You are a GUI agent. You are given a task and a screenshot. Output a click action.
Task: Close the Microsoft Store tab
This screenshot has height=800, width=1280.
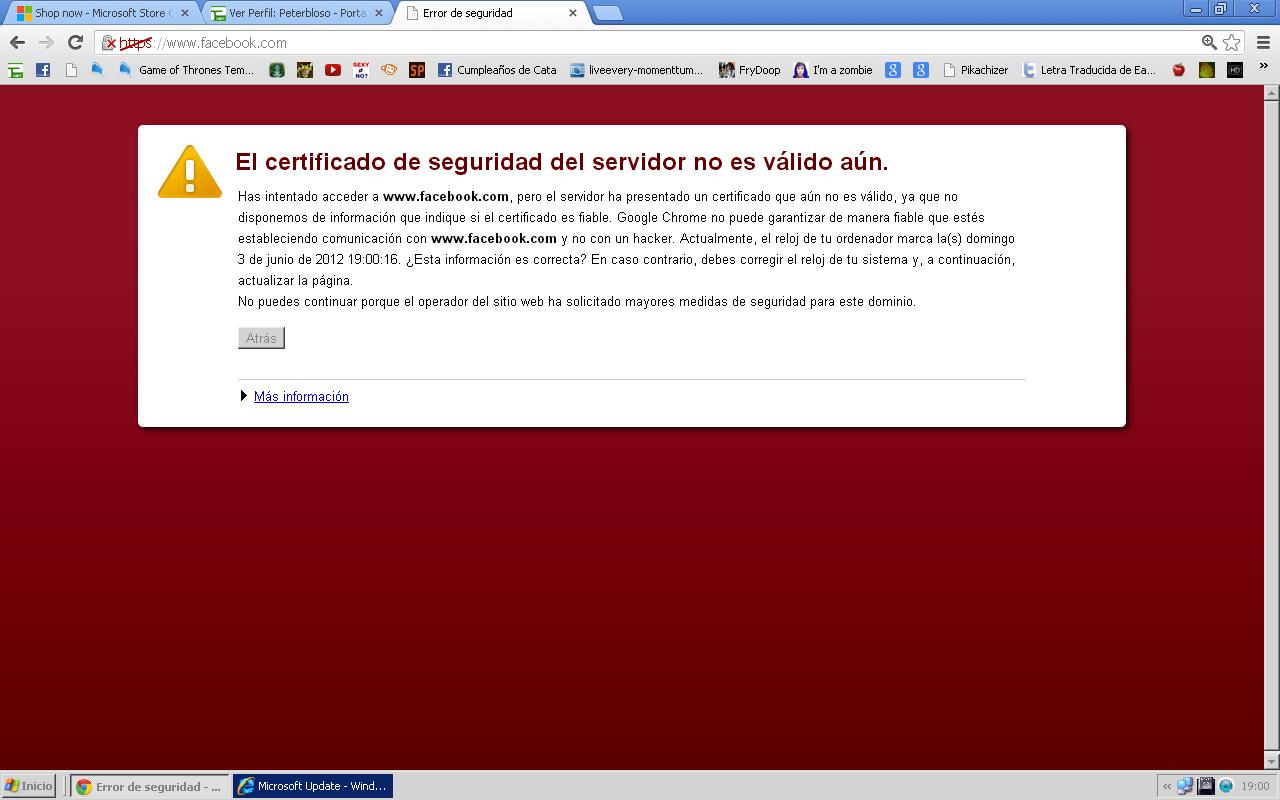[x=185, y=13]
